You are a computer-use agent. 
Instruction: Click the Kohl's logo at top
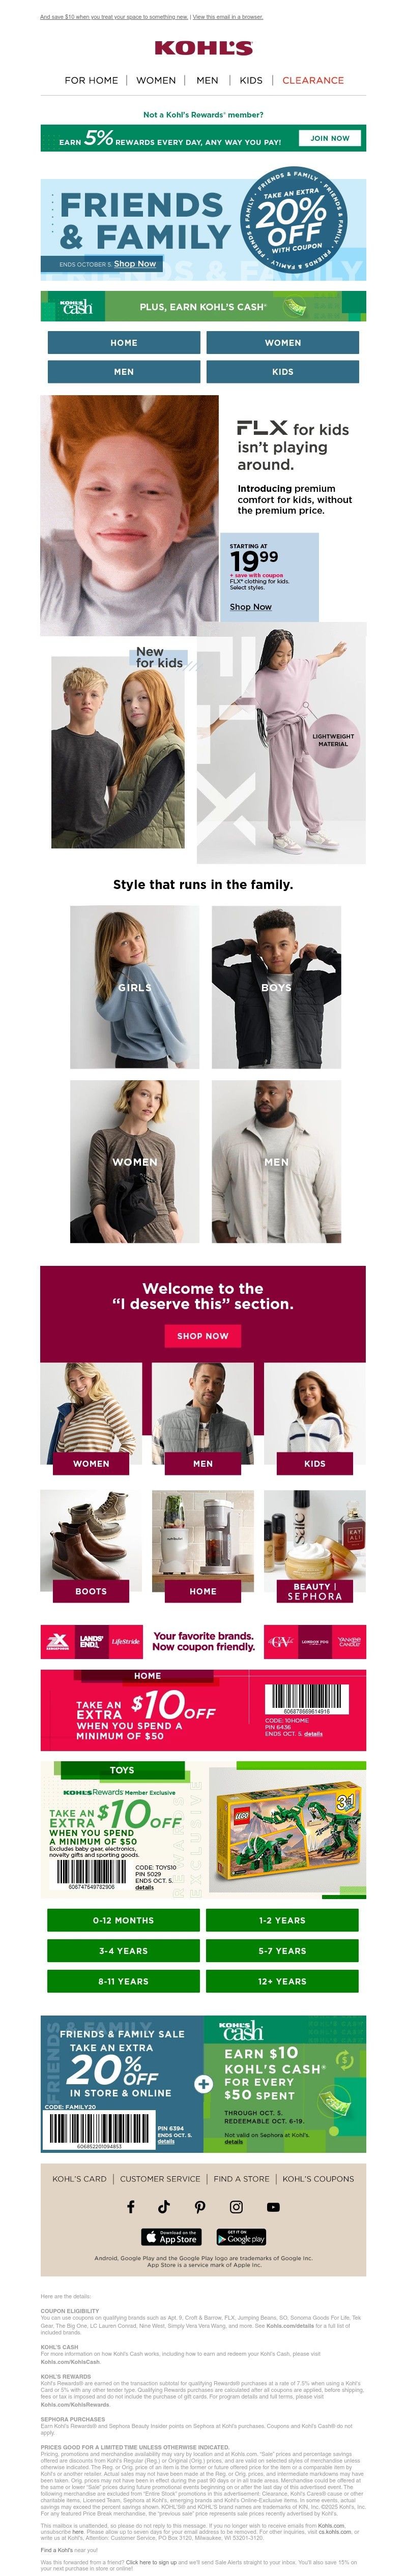(x=203, y=48)
